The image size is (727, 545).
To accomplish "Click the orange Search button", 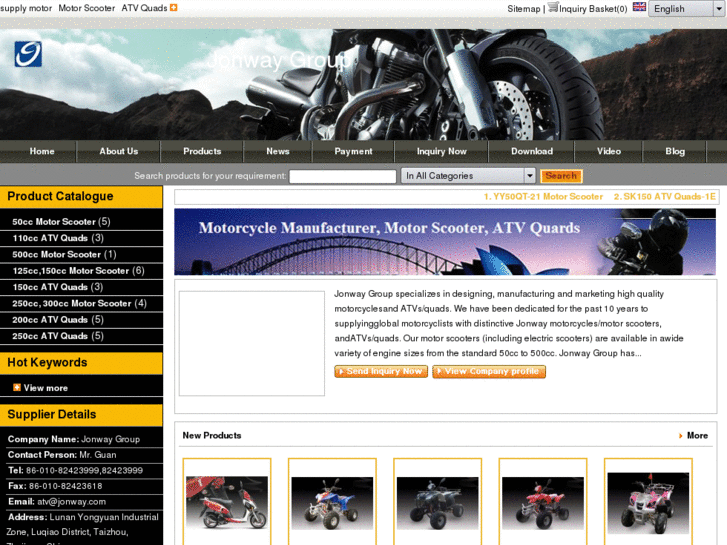I will click(x=561, y=176).
